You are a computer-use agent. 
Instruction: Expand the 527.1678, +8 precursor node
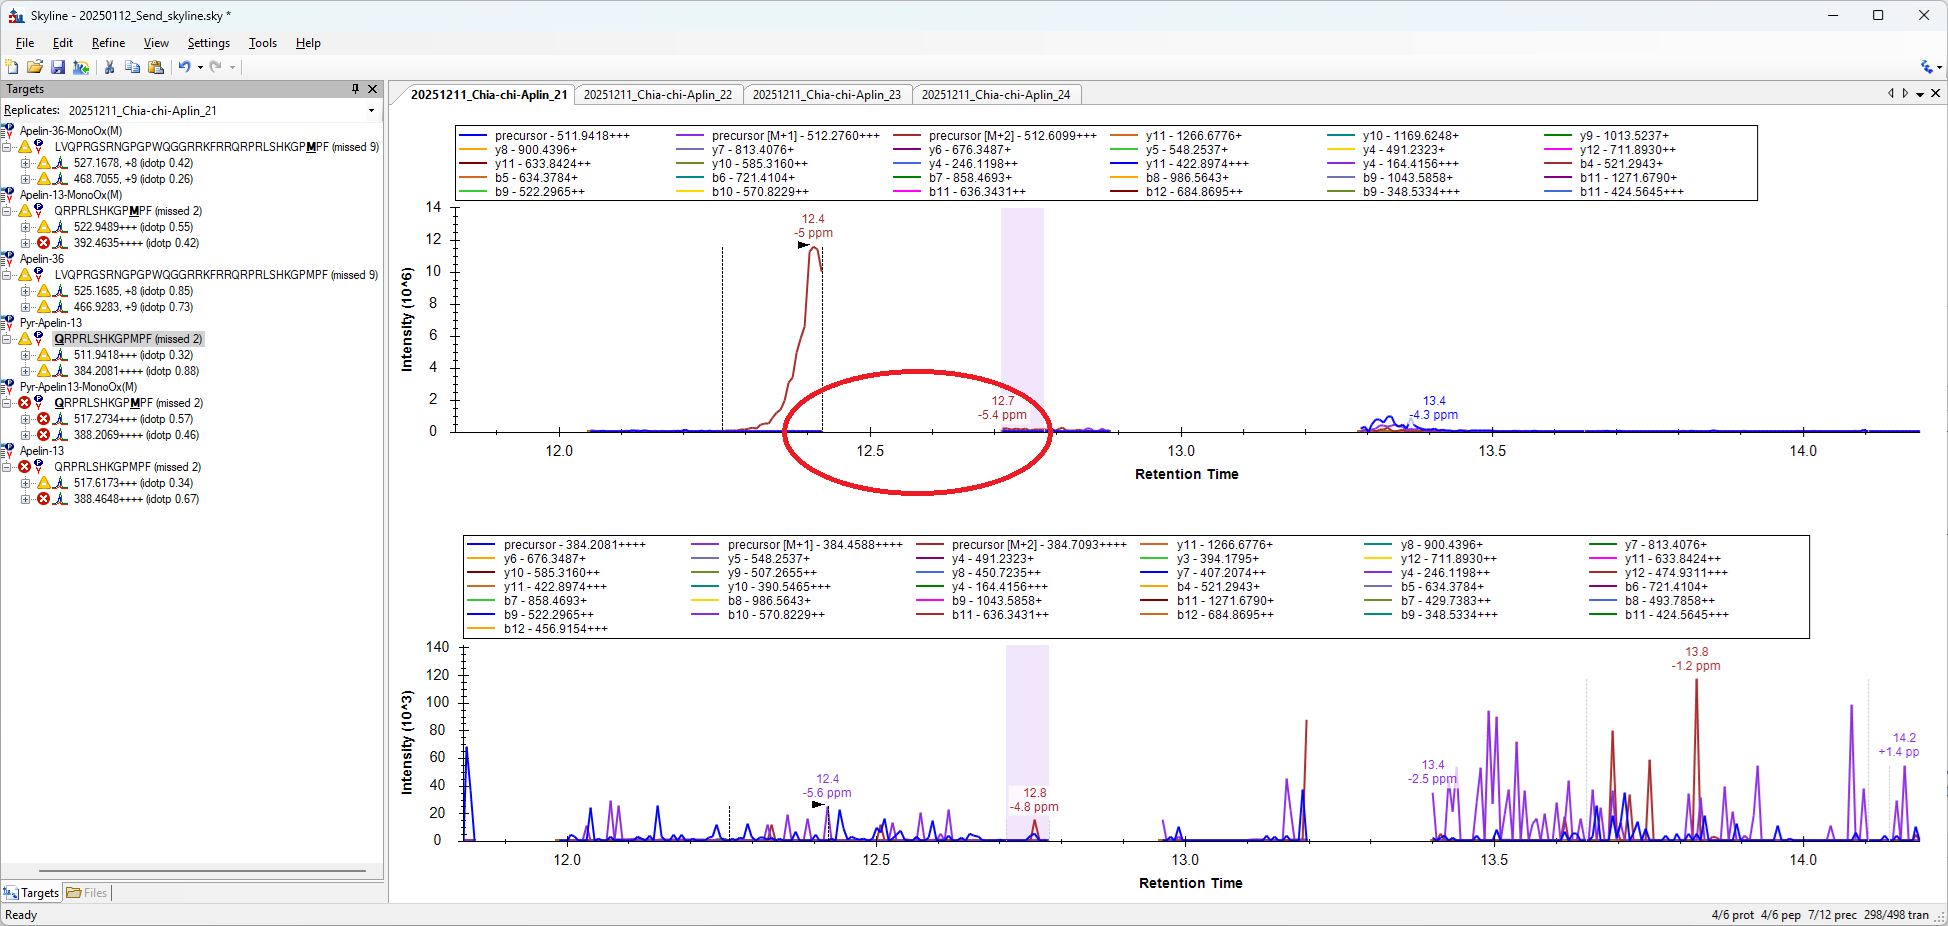26,163
